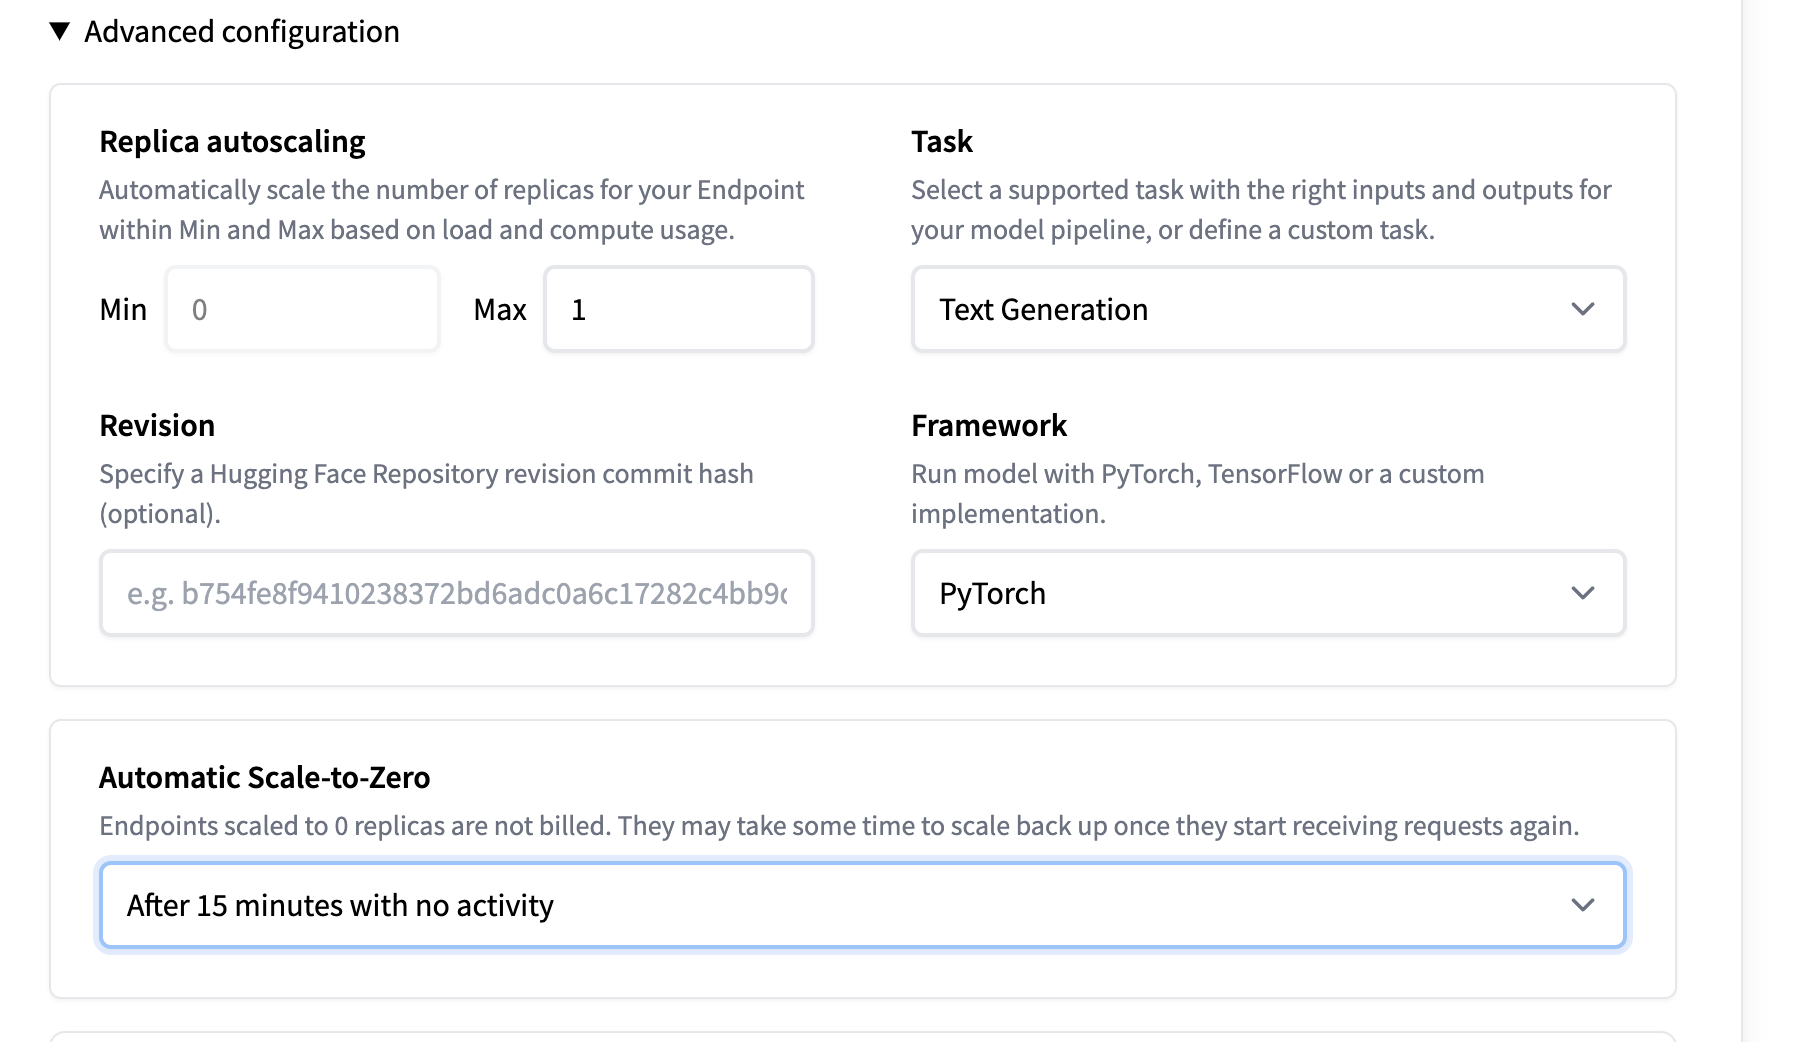Click the Automatic Scale-to-Zero heading
The height and width of the screenshot is (1042, 1820).
(x=264, y=778)
